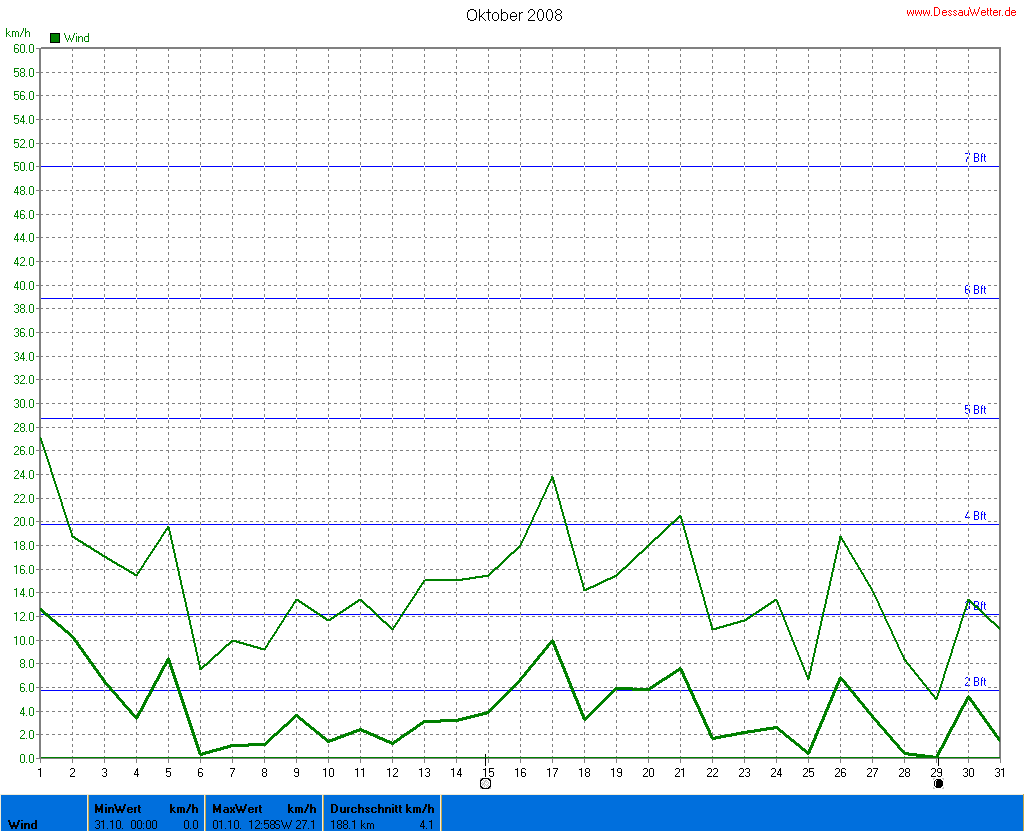Click the Wind legend label text

(x=77, y=38)
